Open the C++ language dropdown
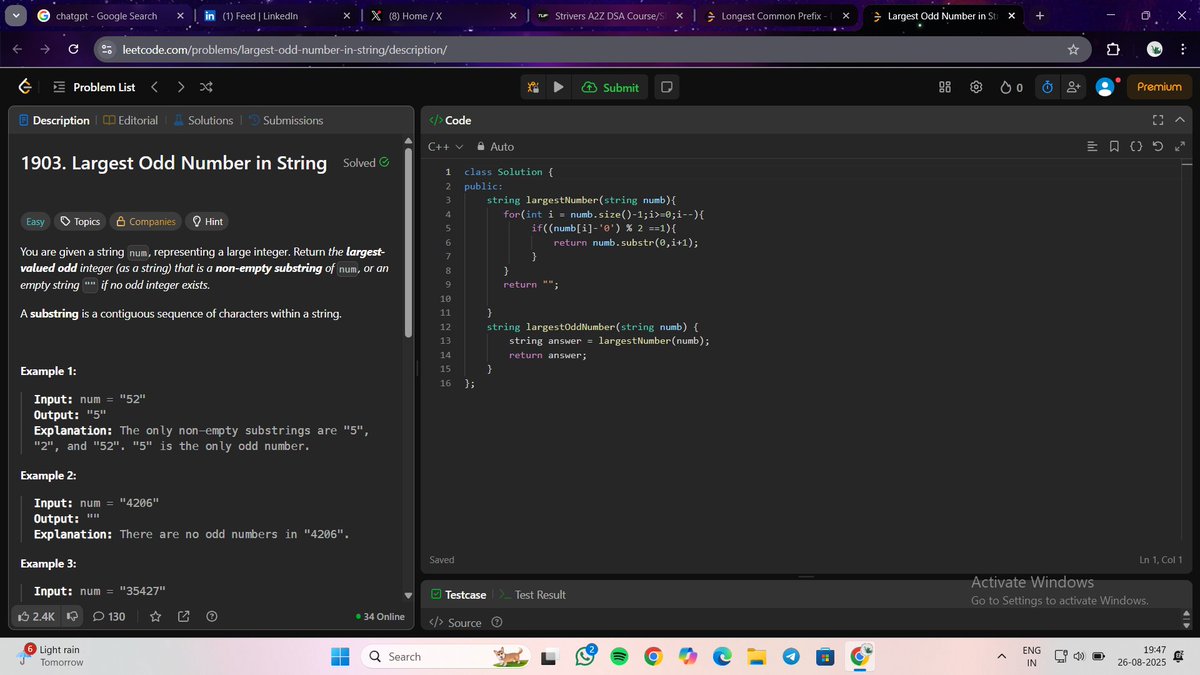Viewport: 1200px width, 675px height. [446, 146]
